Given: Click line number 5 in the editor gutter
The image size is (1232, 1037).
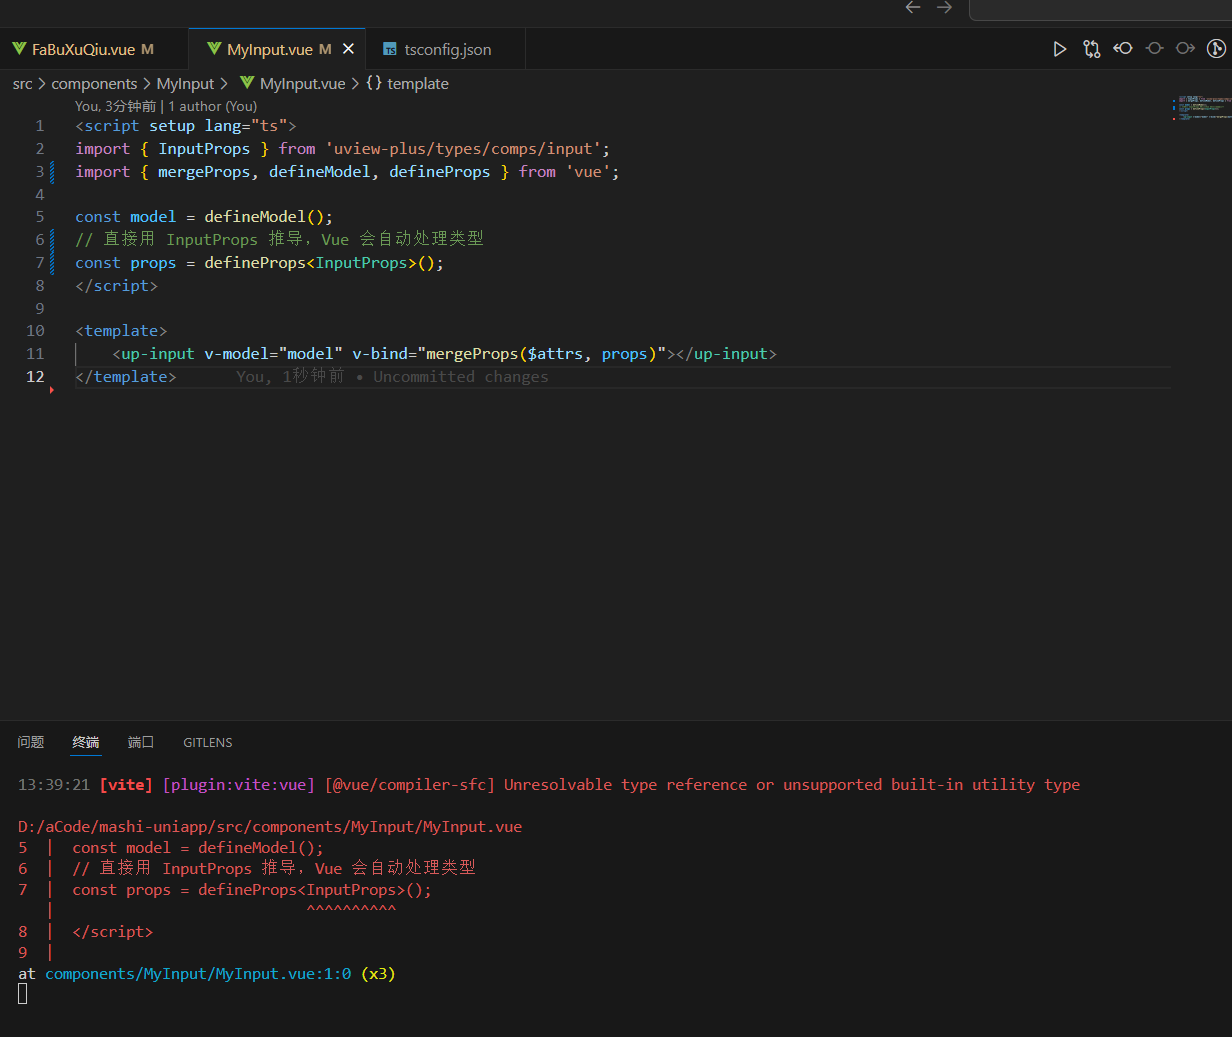Looking at the screenshot, I should [x=40, y=217].
